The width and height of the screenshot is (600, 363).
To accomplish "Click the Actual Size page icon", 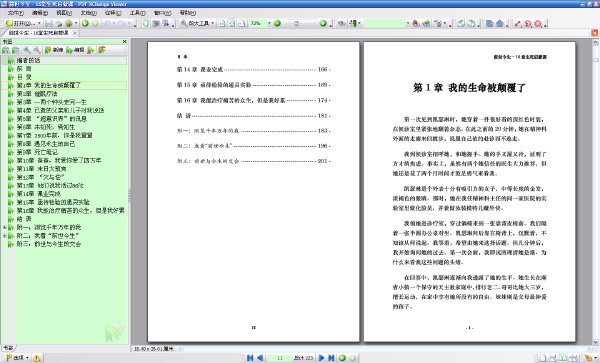I will click(222, 23).
